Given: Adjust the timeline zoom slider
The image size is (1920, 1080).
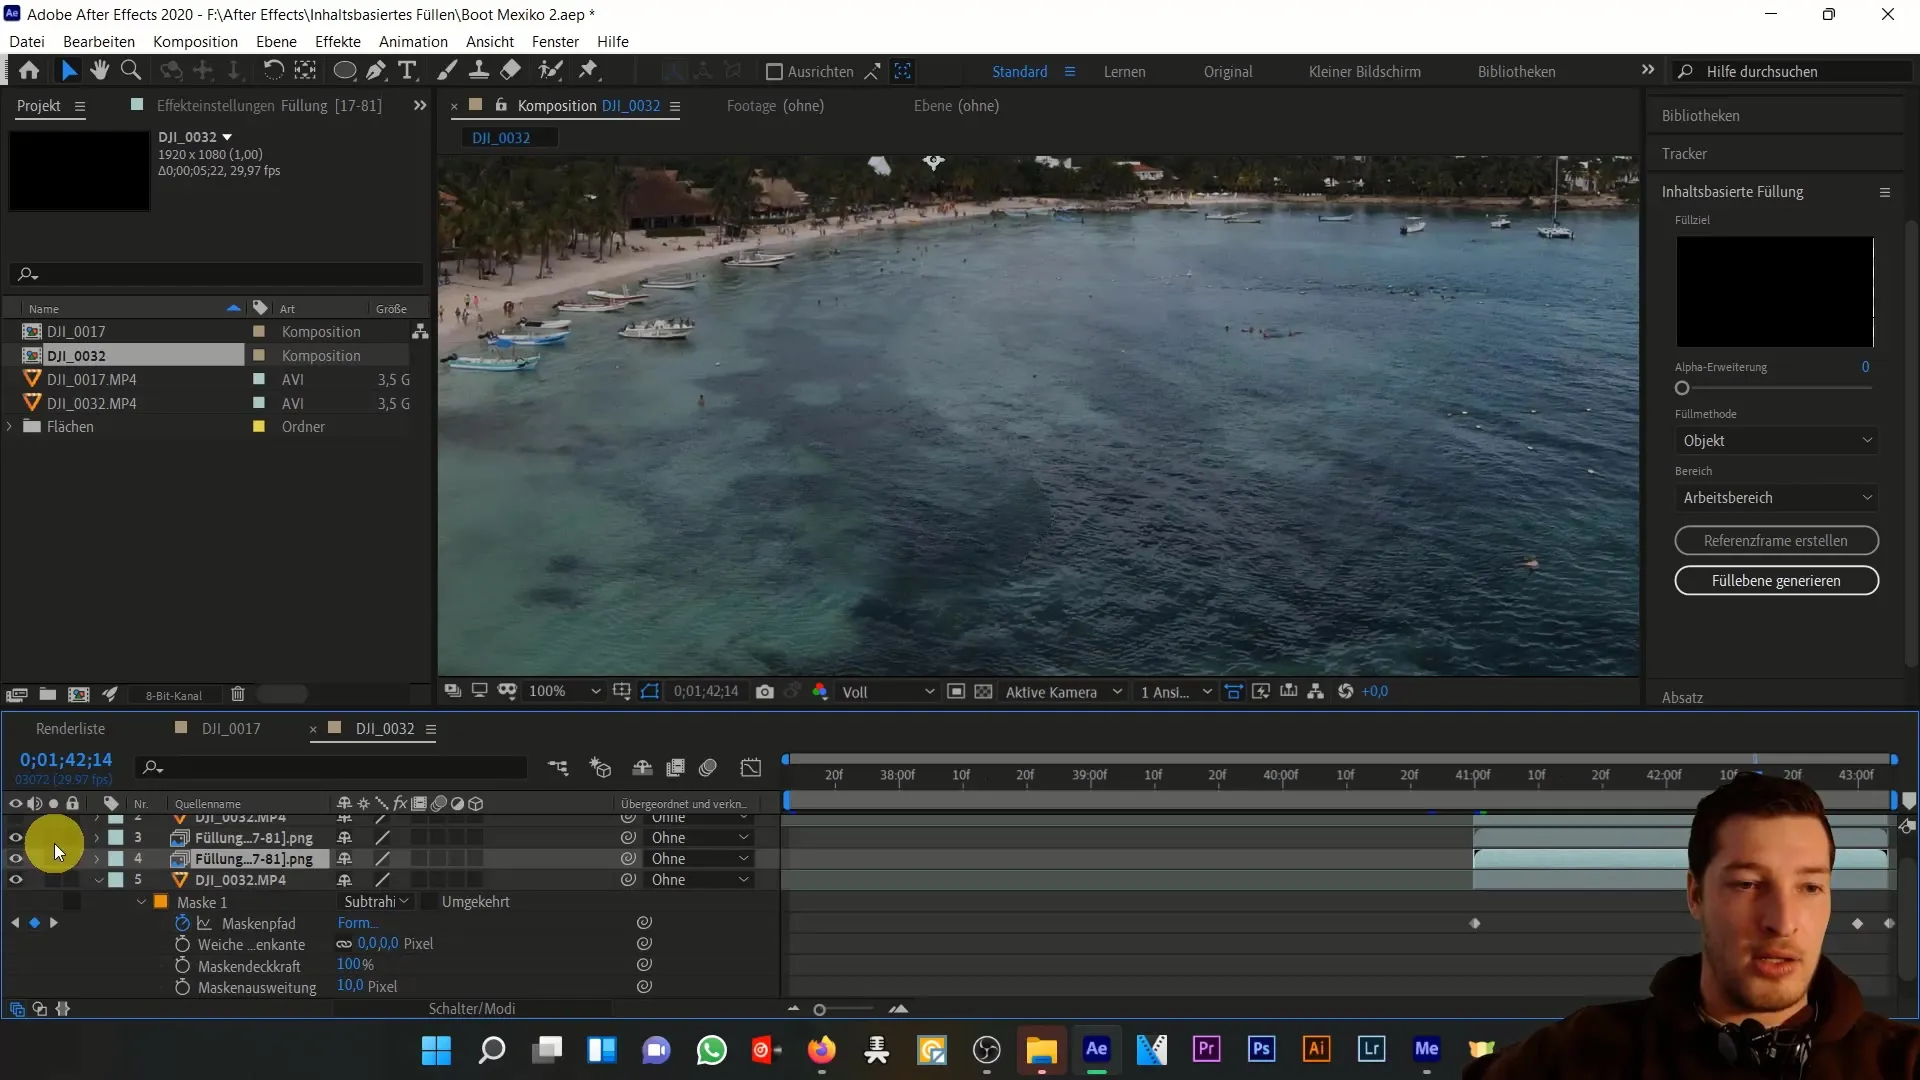Looking at the screenshot, I should click(819, 1010).
